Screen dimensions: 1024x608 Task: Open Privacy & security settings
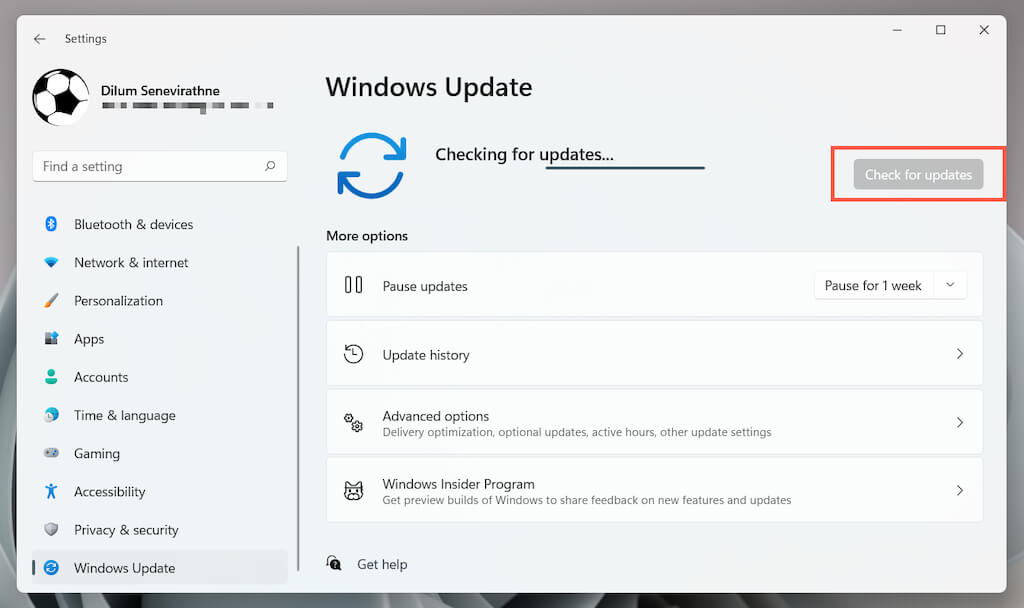click(126, 530)
